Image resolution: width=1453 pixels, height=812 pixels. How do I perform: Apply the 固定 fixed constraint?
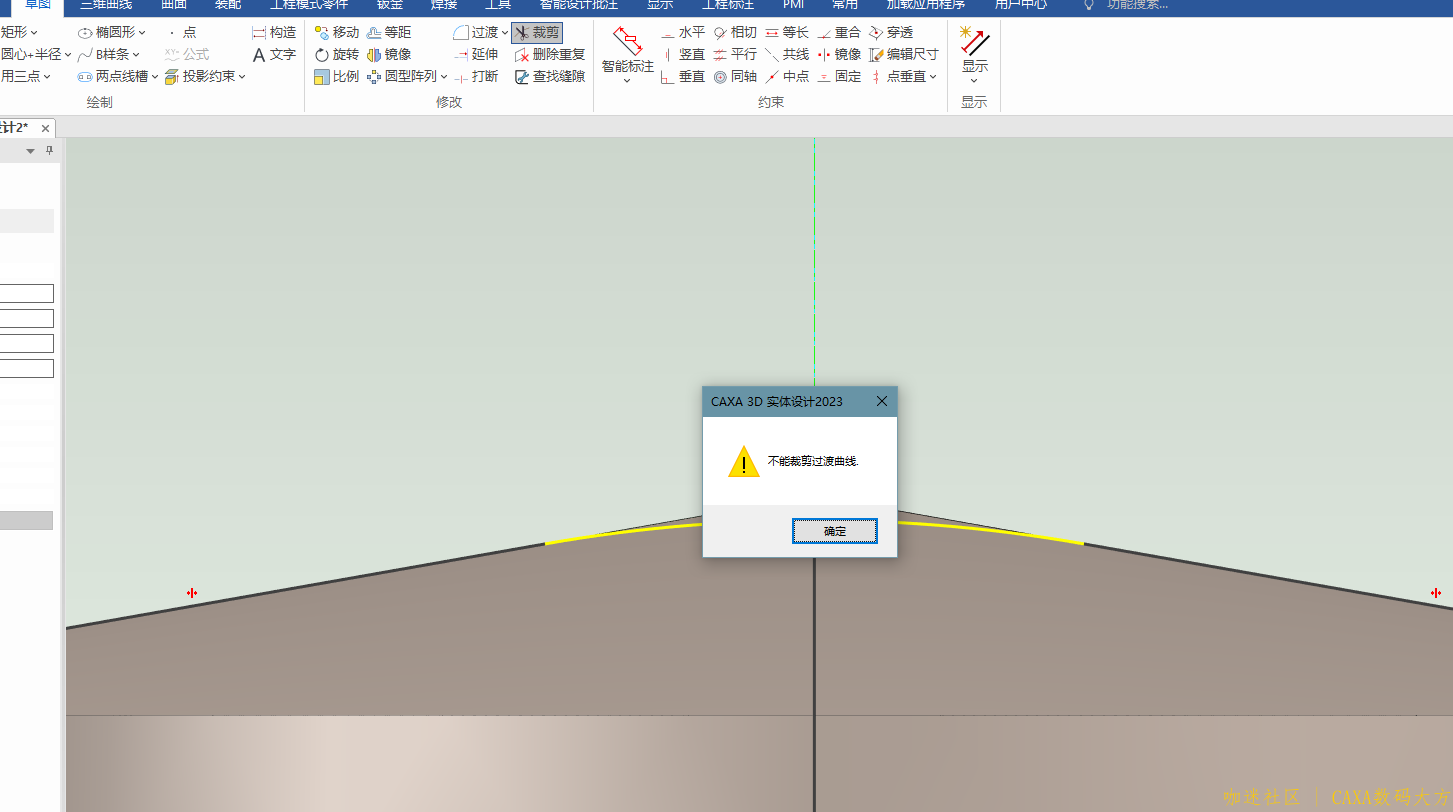pyautogui.click(x=839, y=77)
